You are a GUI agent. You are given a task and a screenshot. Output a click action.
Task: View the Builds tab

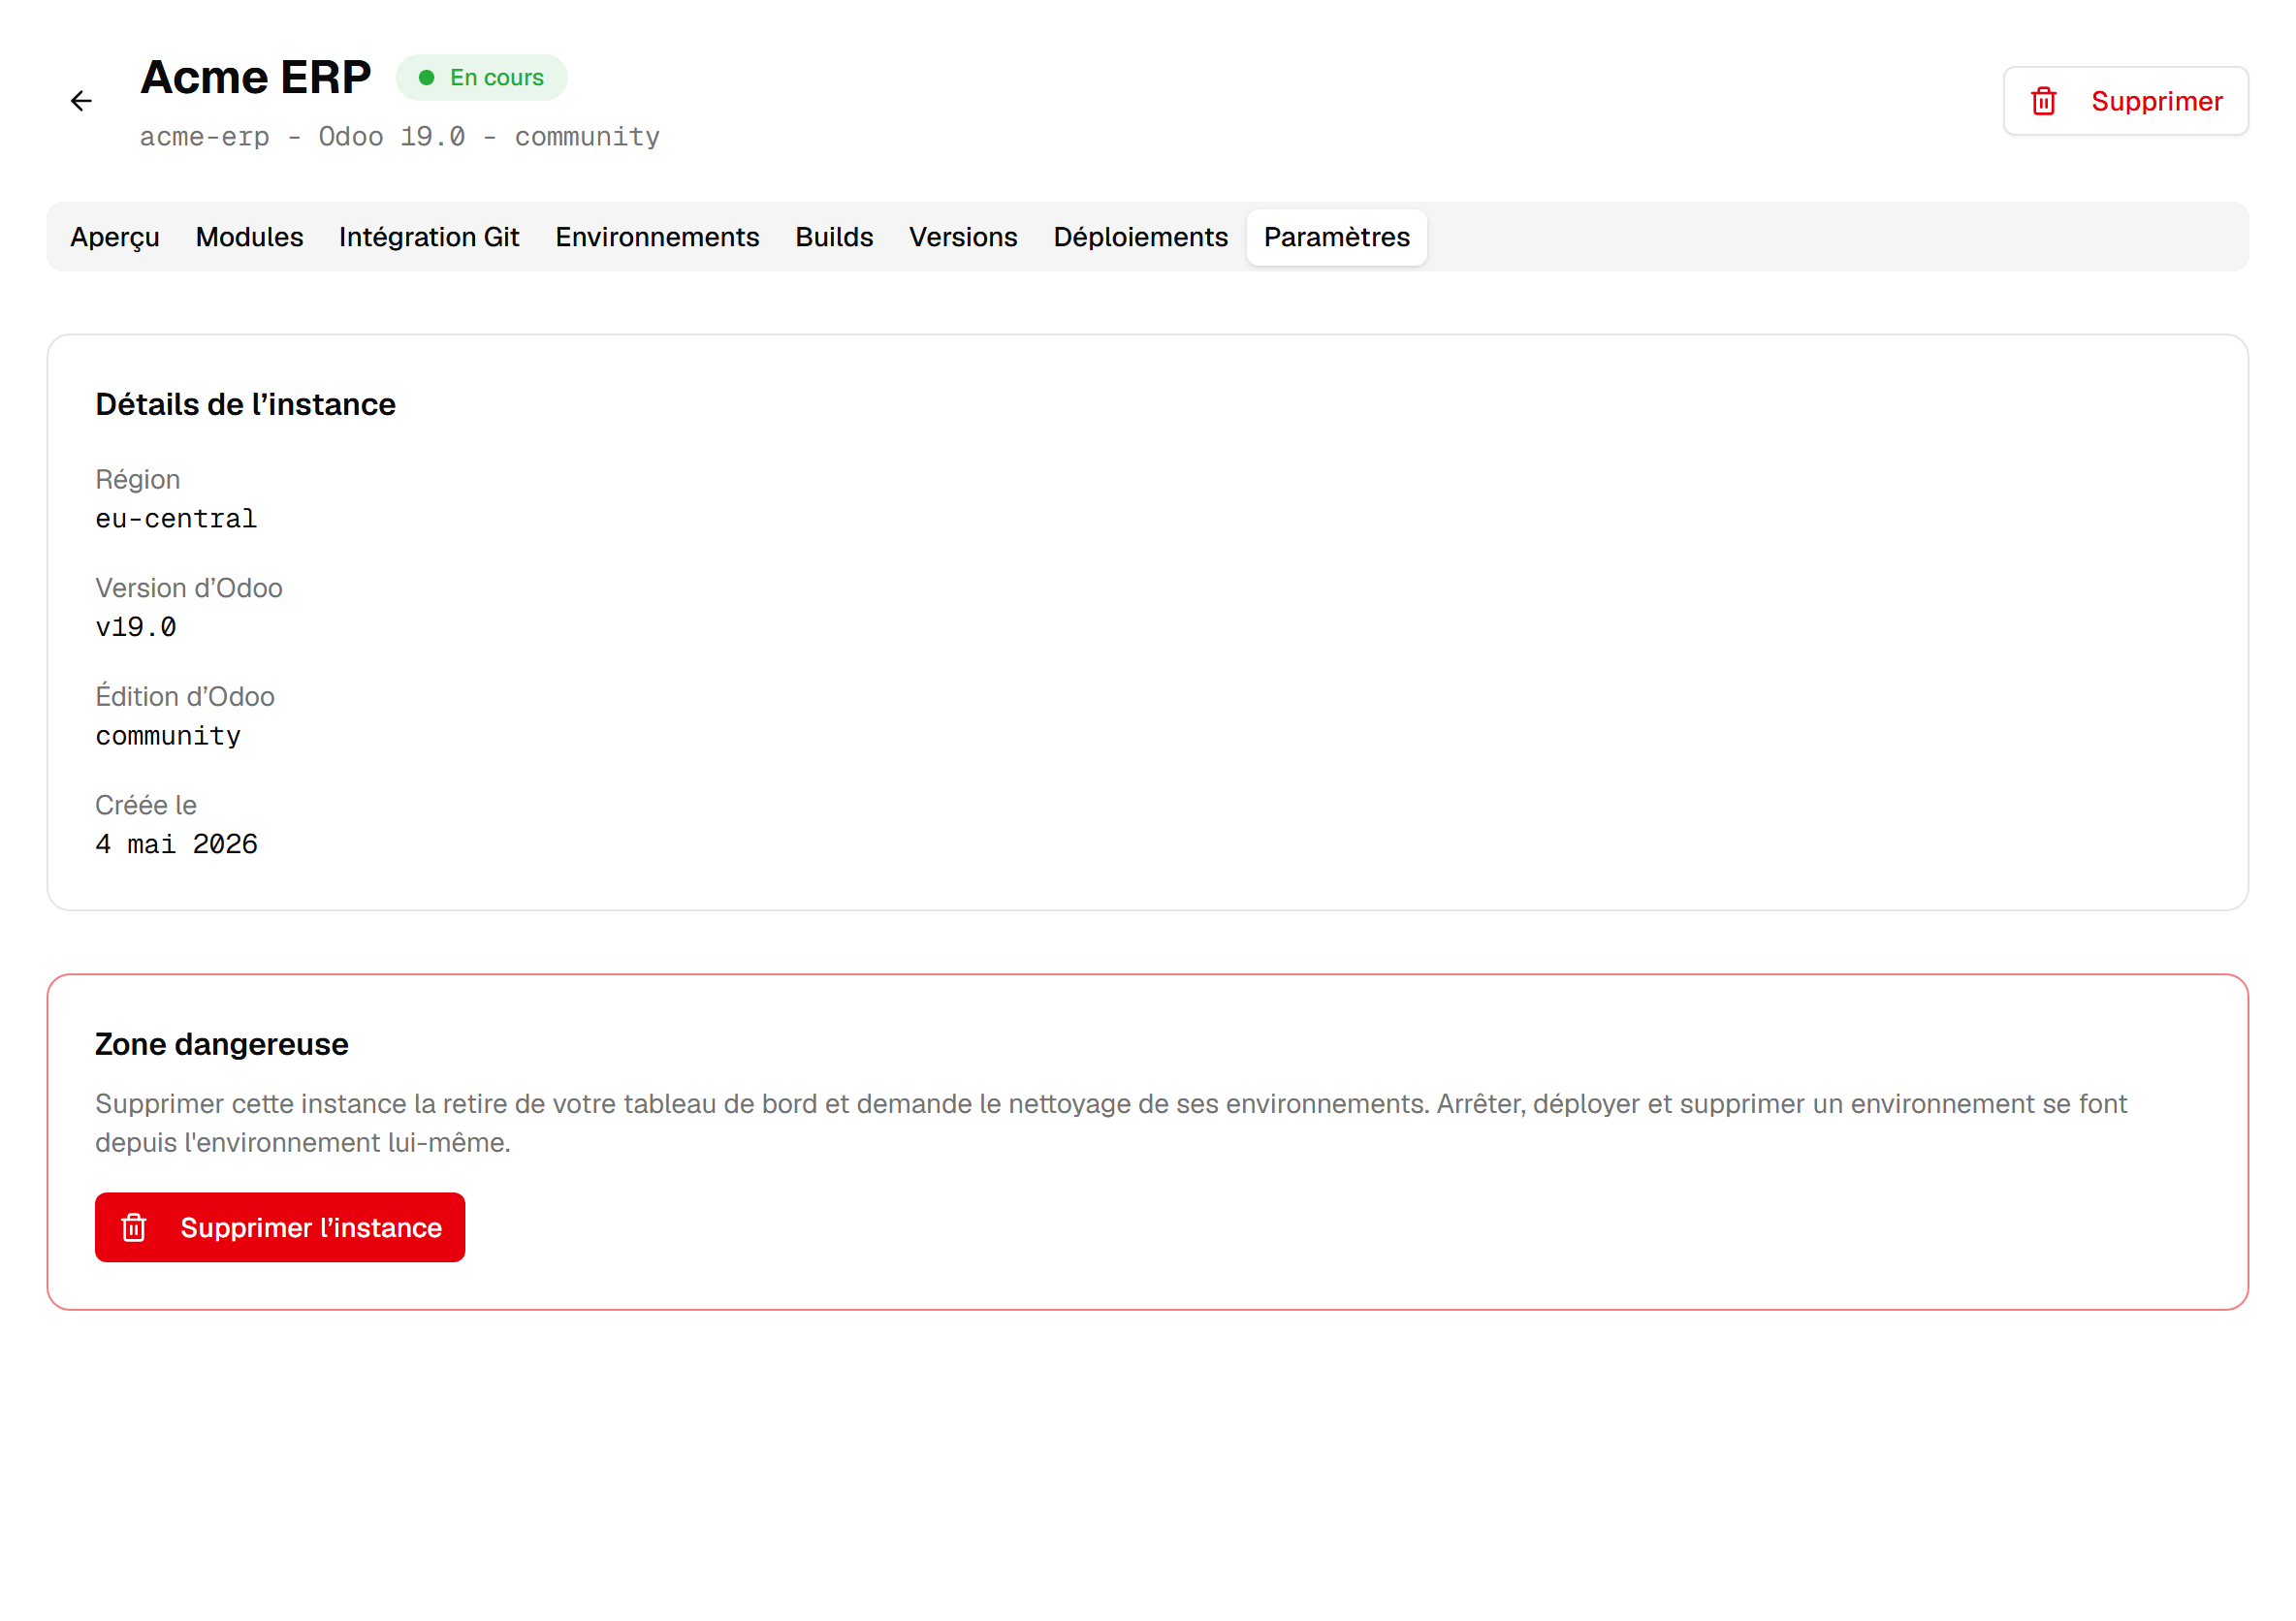(x=834, y=237)
